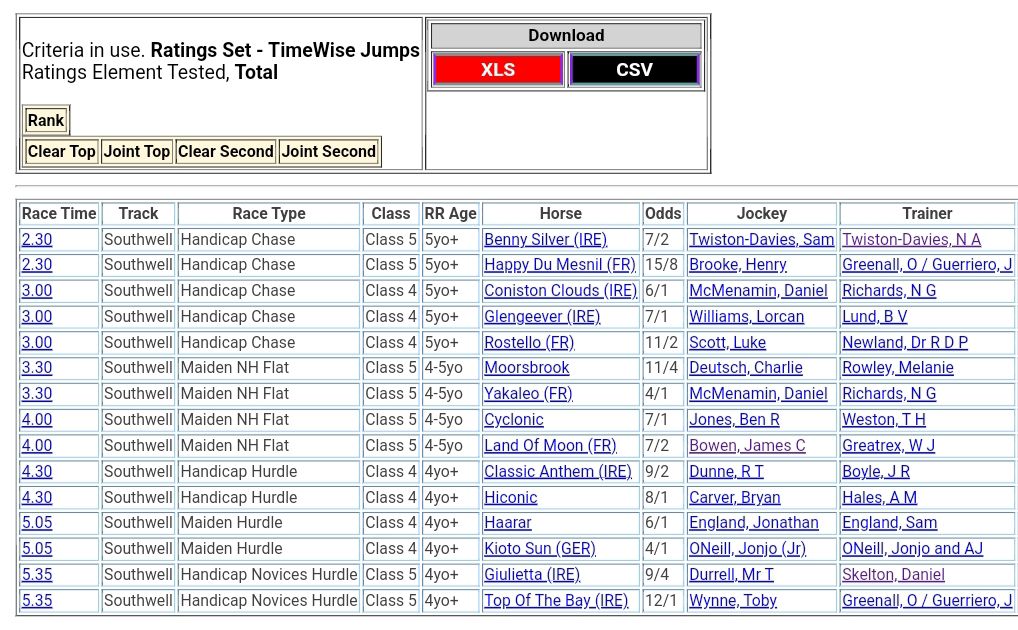Click the Horse column header

click(x=560, y=214)
